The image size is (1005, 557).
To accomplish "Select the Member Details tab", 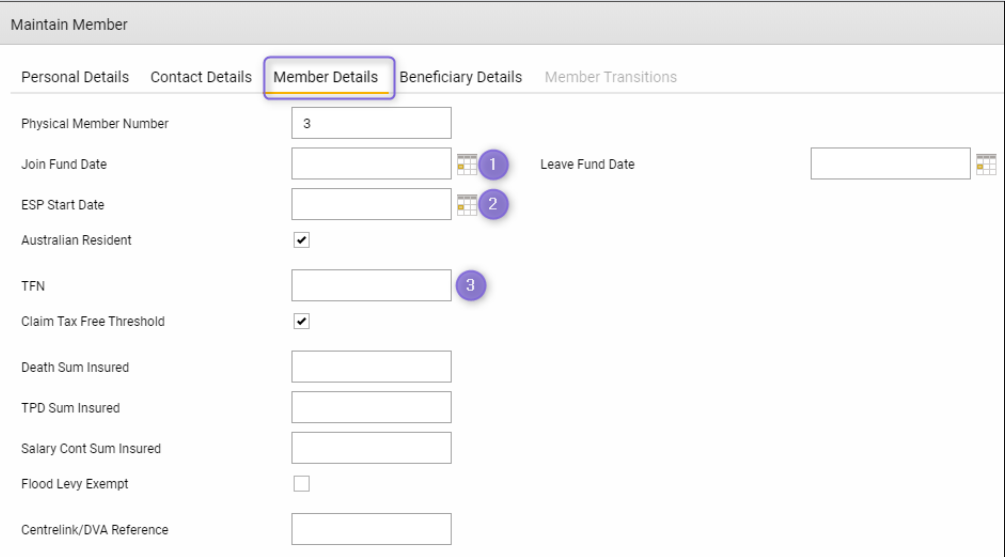I will click(326, 77).
